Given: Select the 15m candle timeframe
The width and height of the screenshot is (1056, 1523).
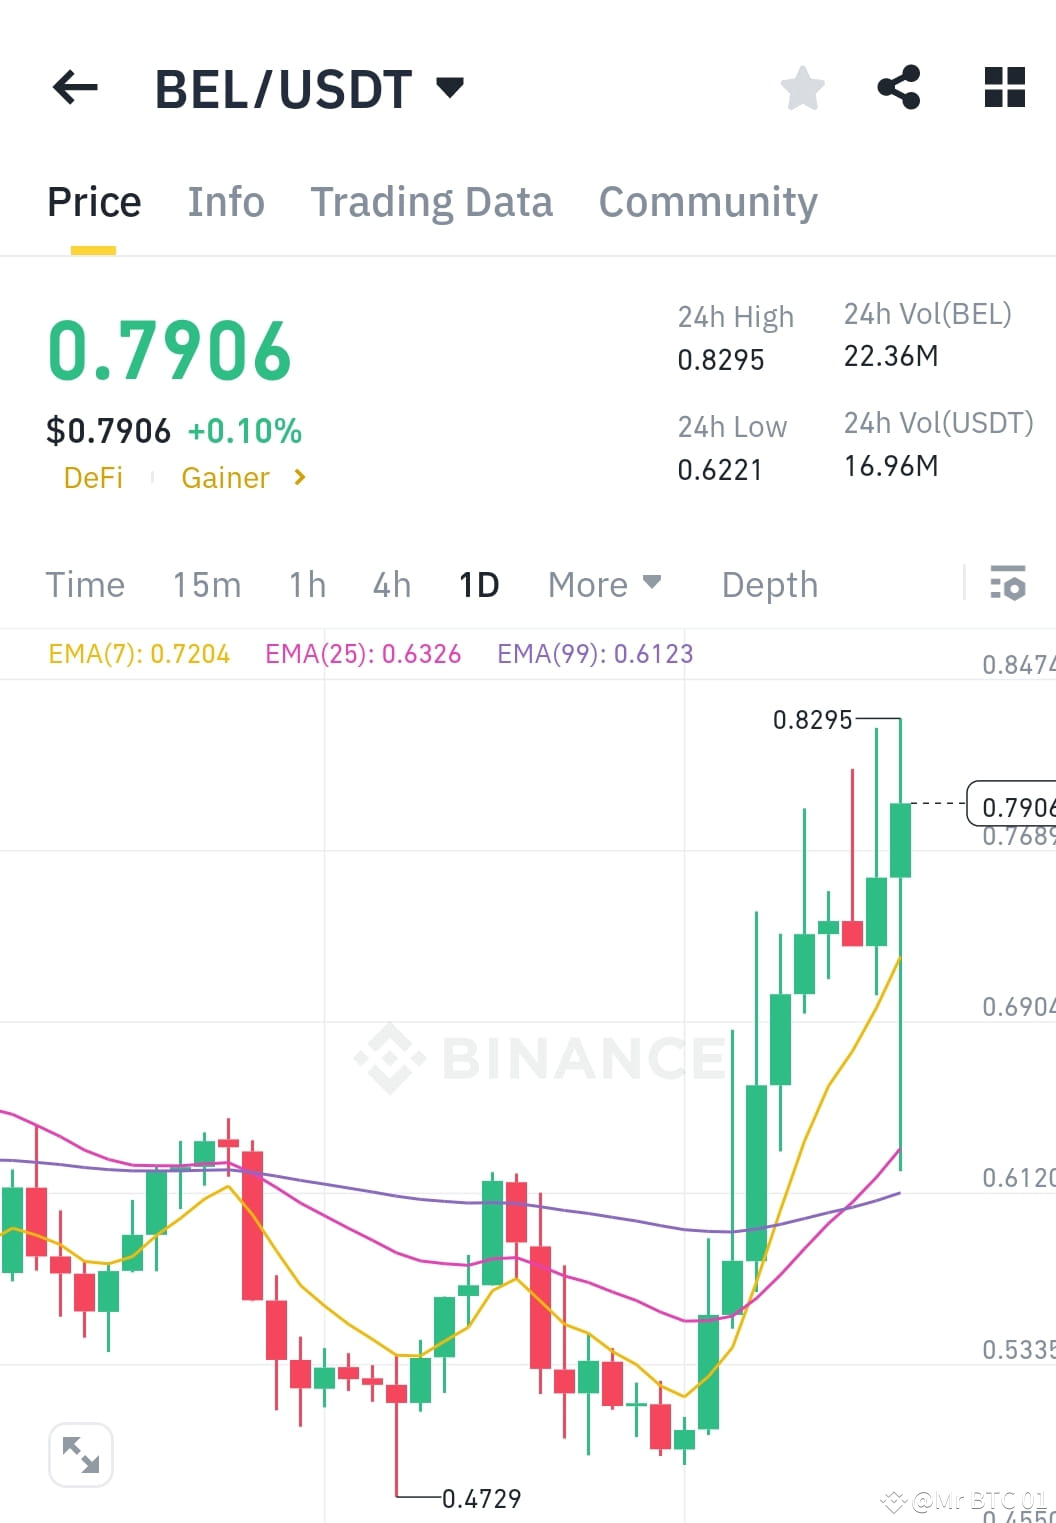Looking at the screenshot, I should [x=206, y=584].
